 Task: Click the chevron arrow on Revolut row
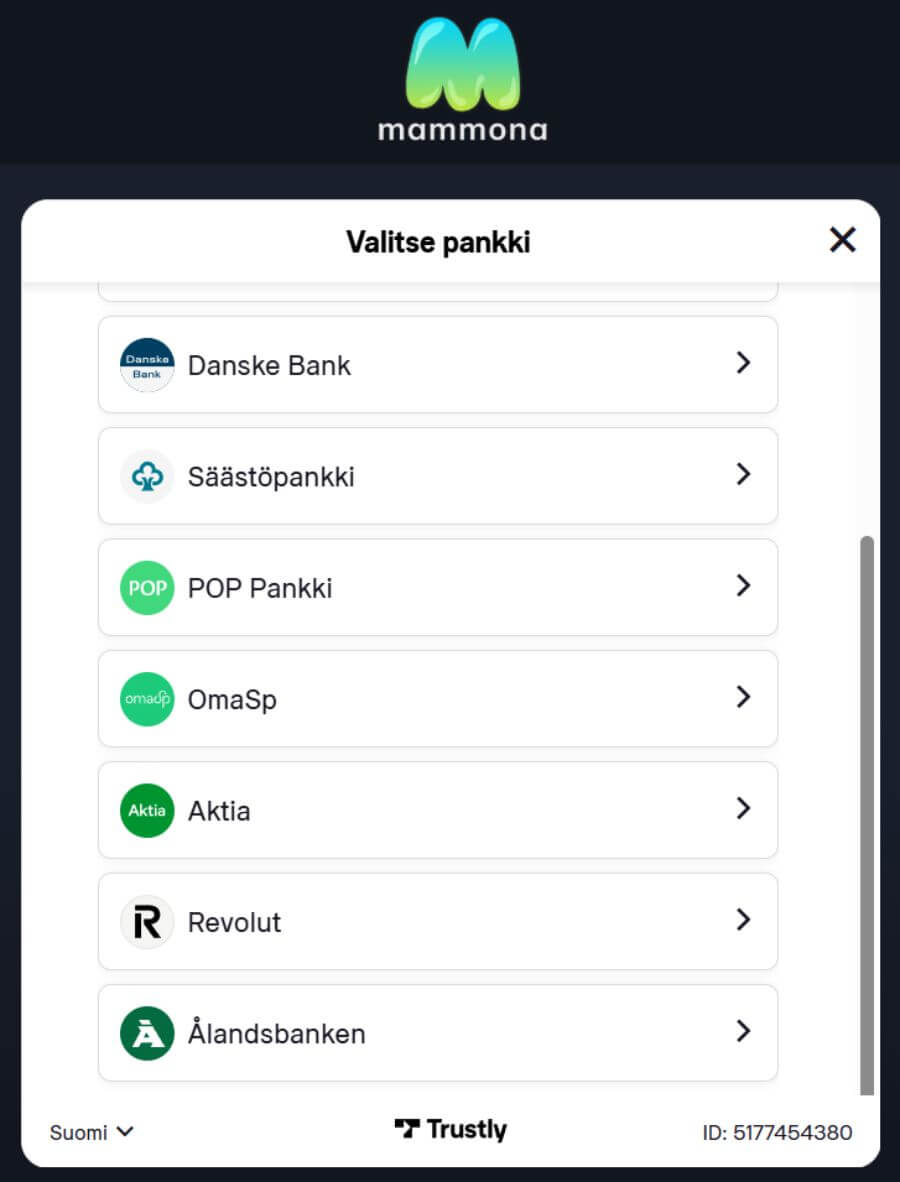[743, 920]
